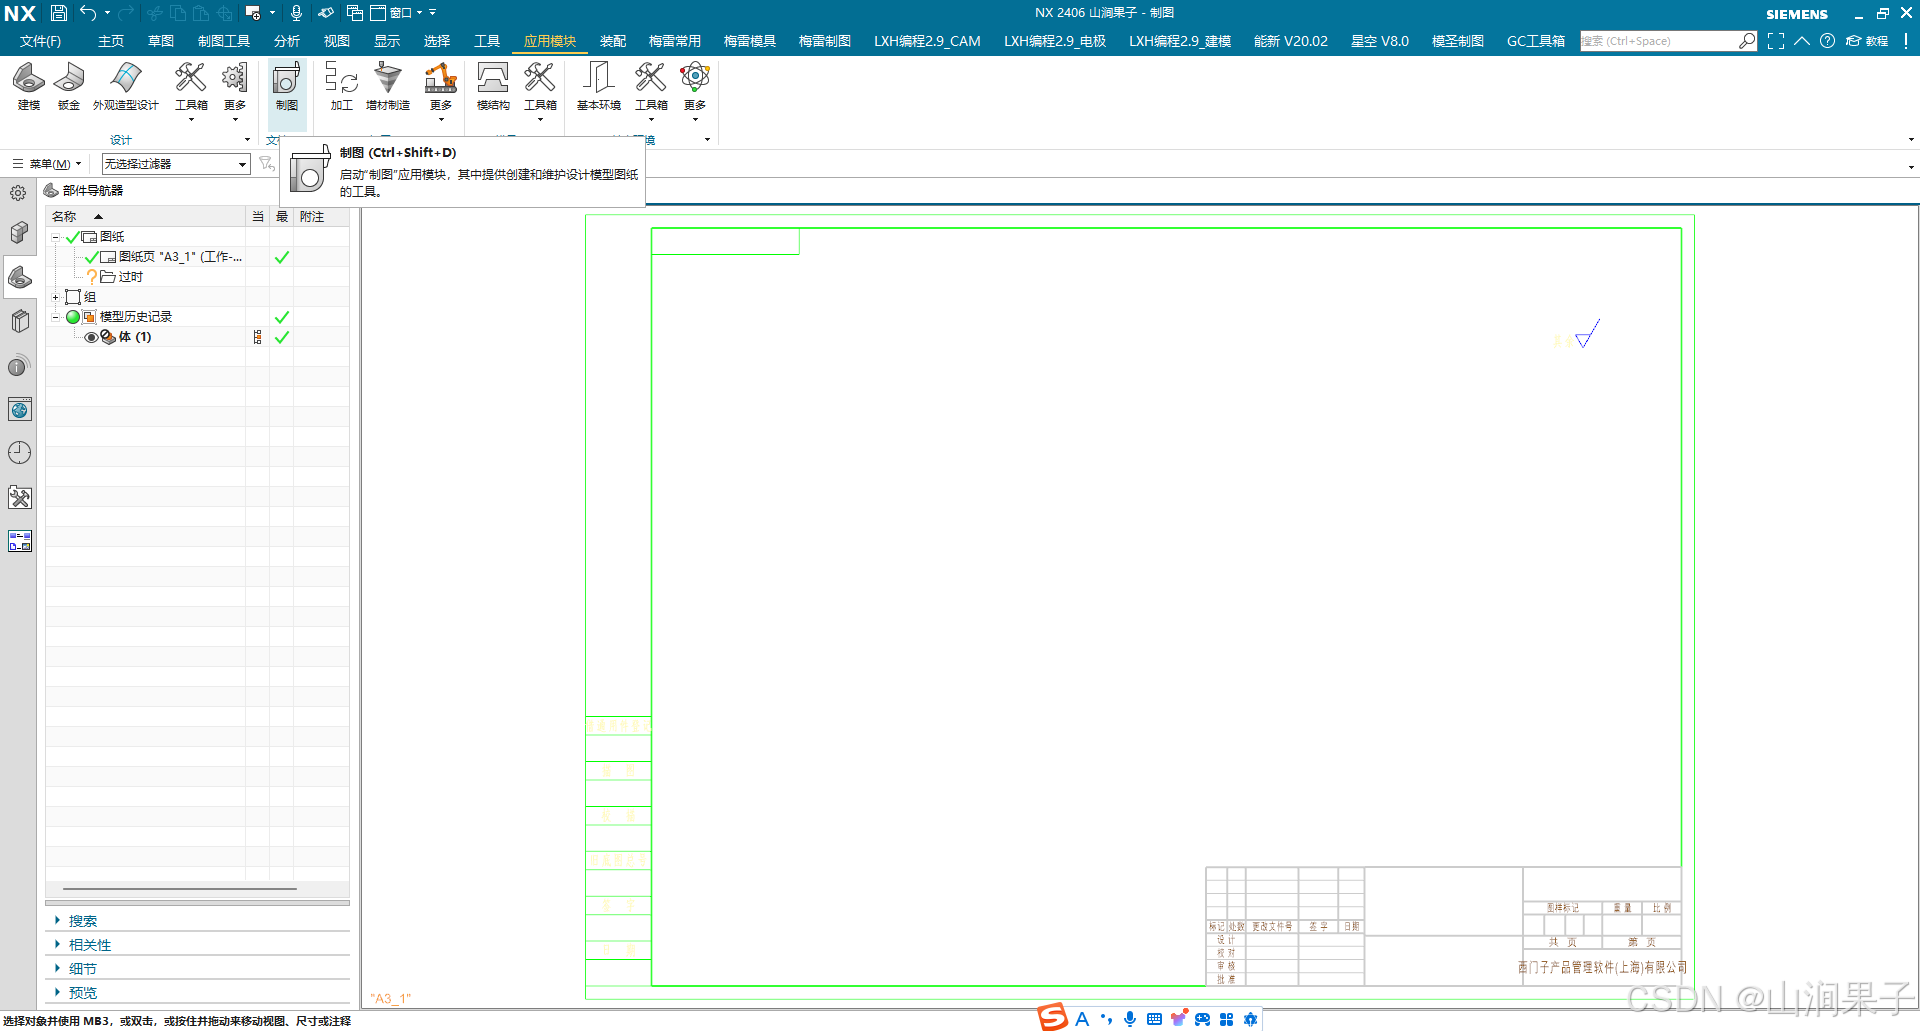This screenshot has width=1920, height=1031.
Task: Click the 附注 column header
Action: tap(320, 217)
